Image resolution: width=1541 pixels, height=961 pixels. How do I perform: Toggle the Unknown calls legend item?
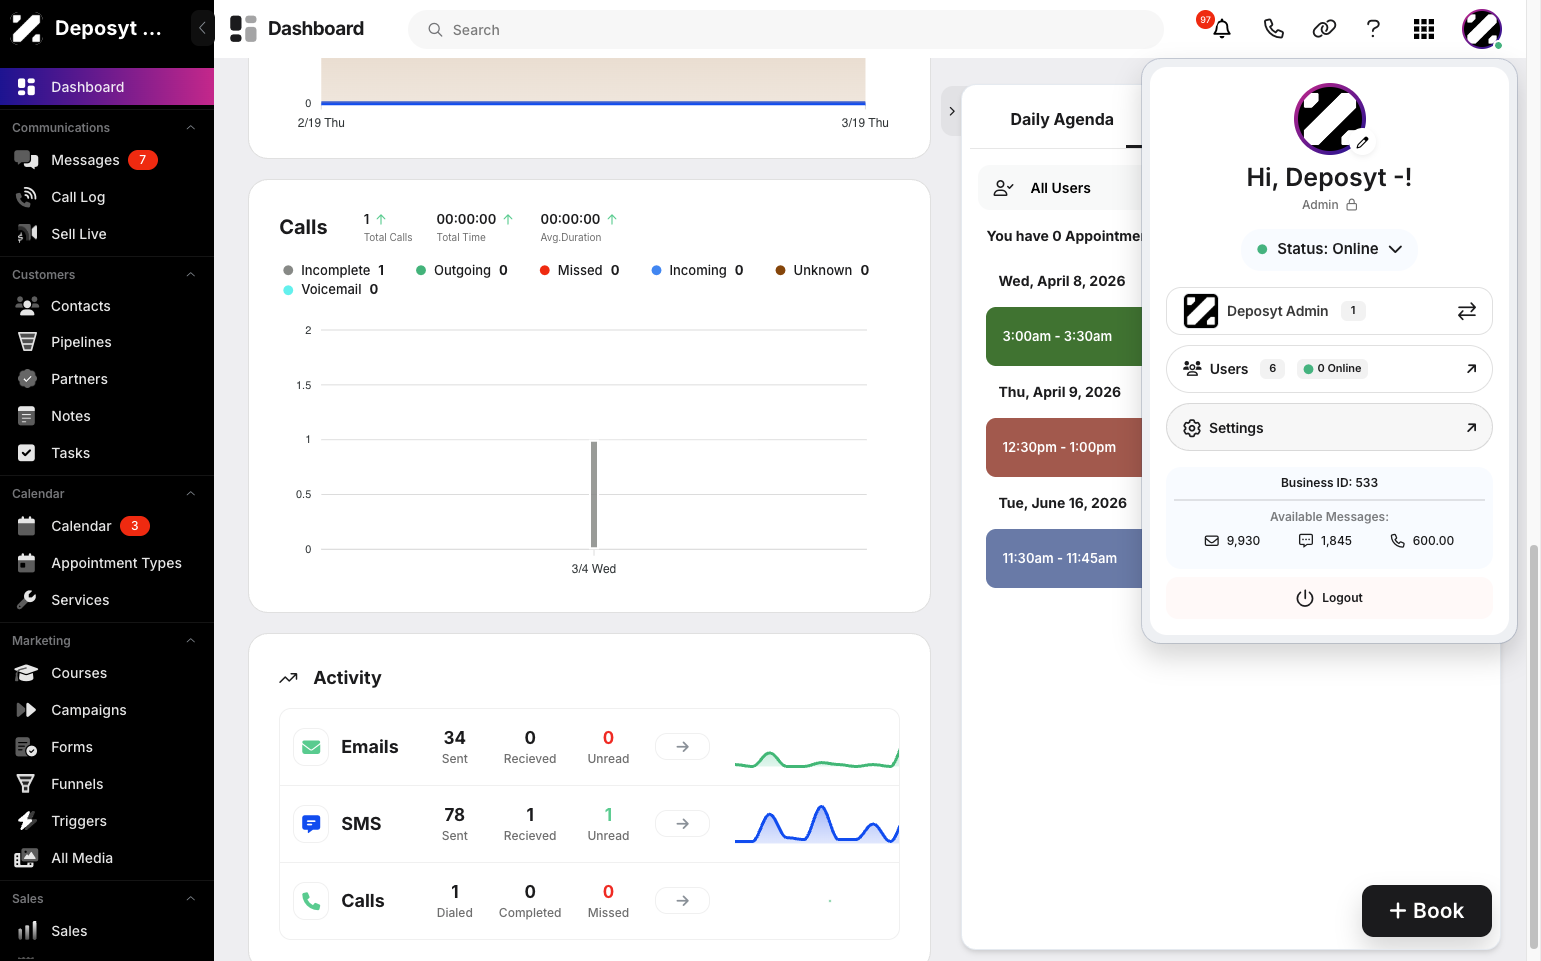tap(822, 270)
